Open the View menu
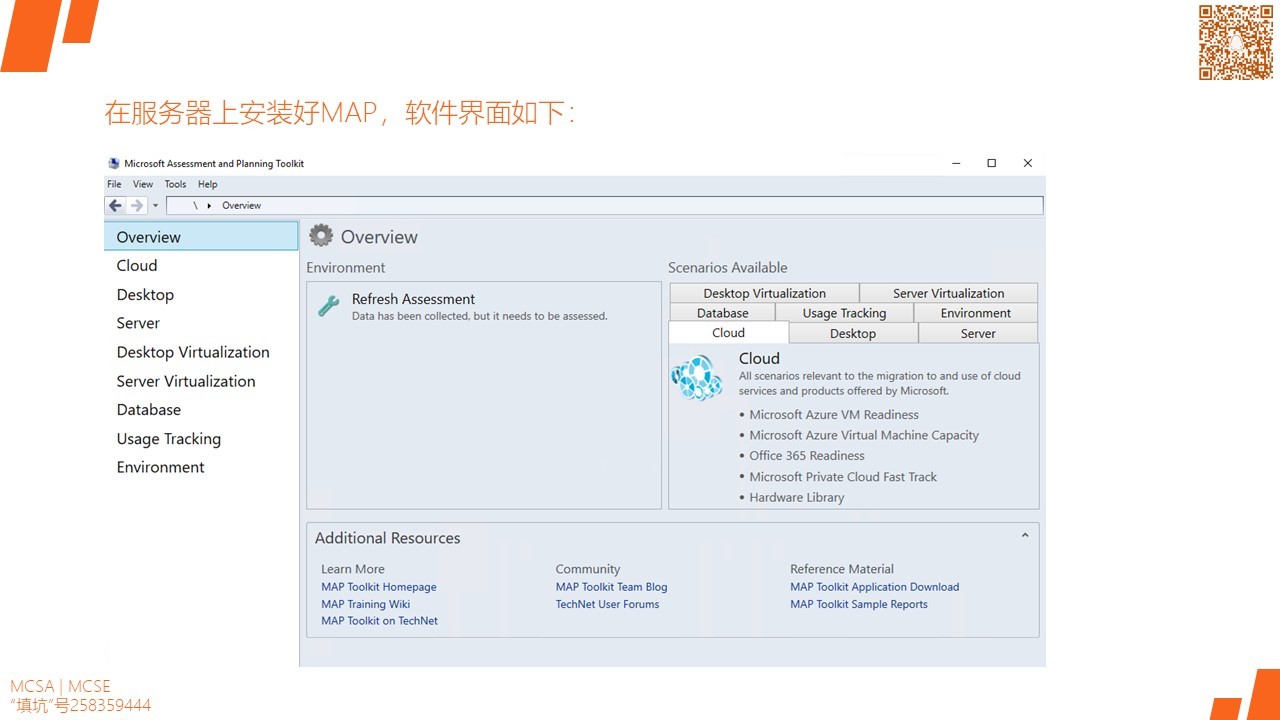The image size is (1280, 720). (143, 184)
